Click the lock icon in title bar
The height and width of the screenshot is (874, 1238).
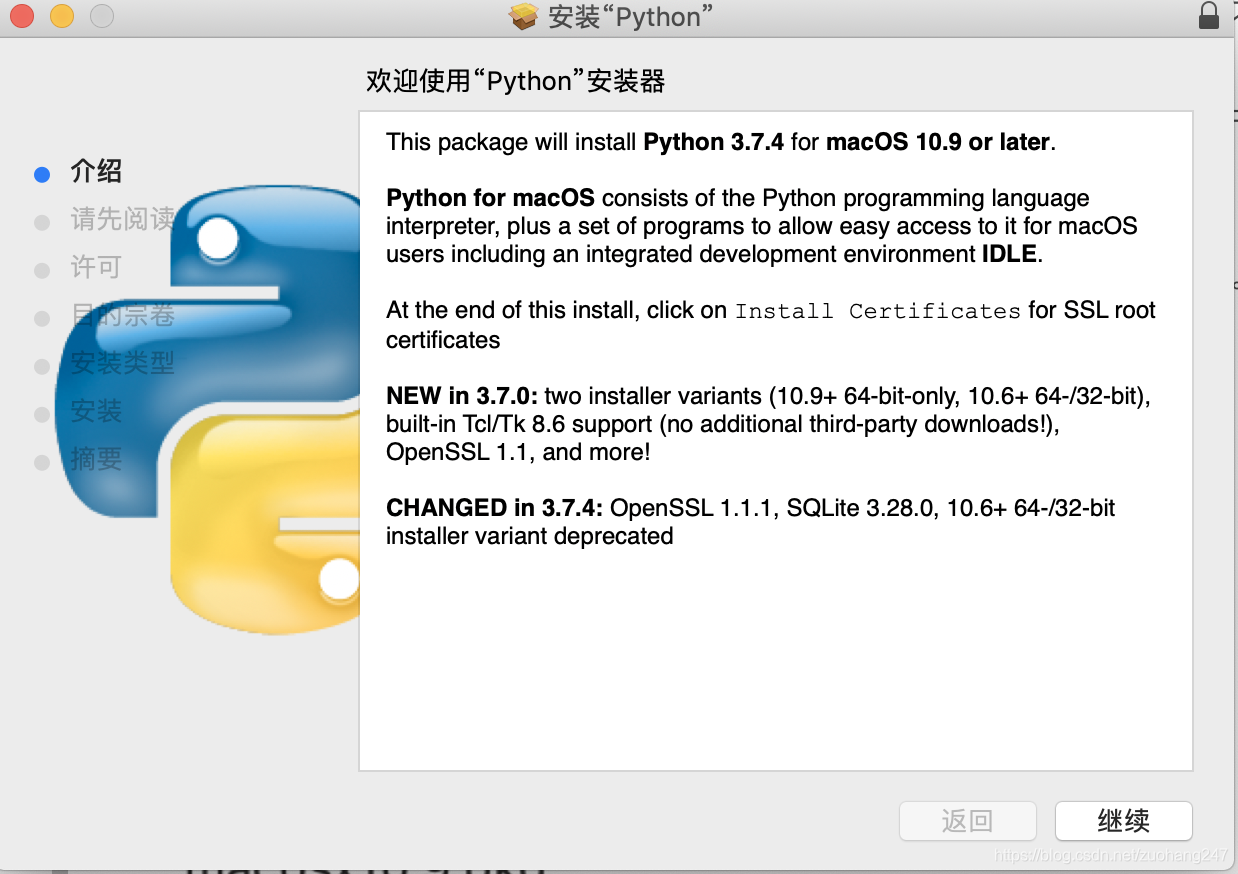1210,15
